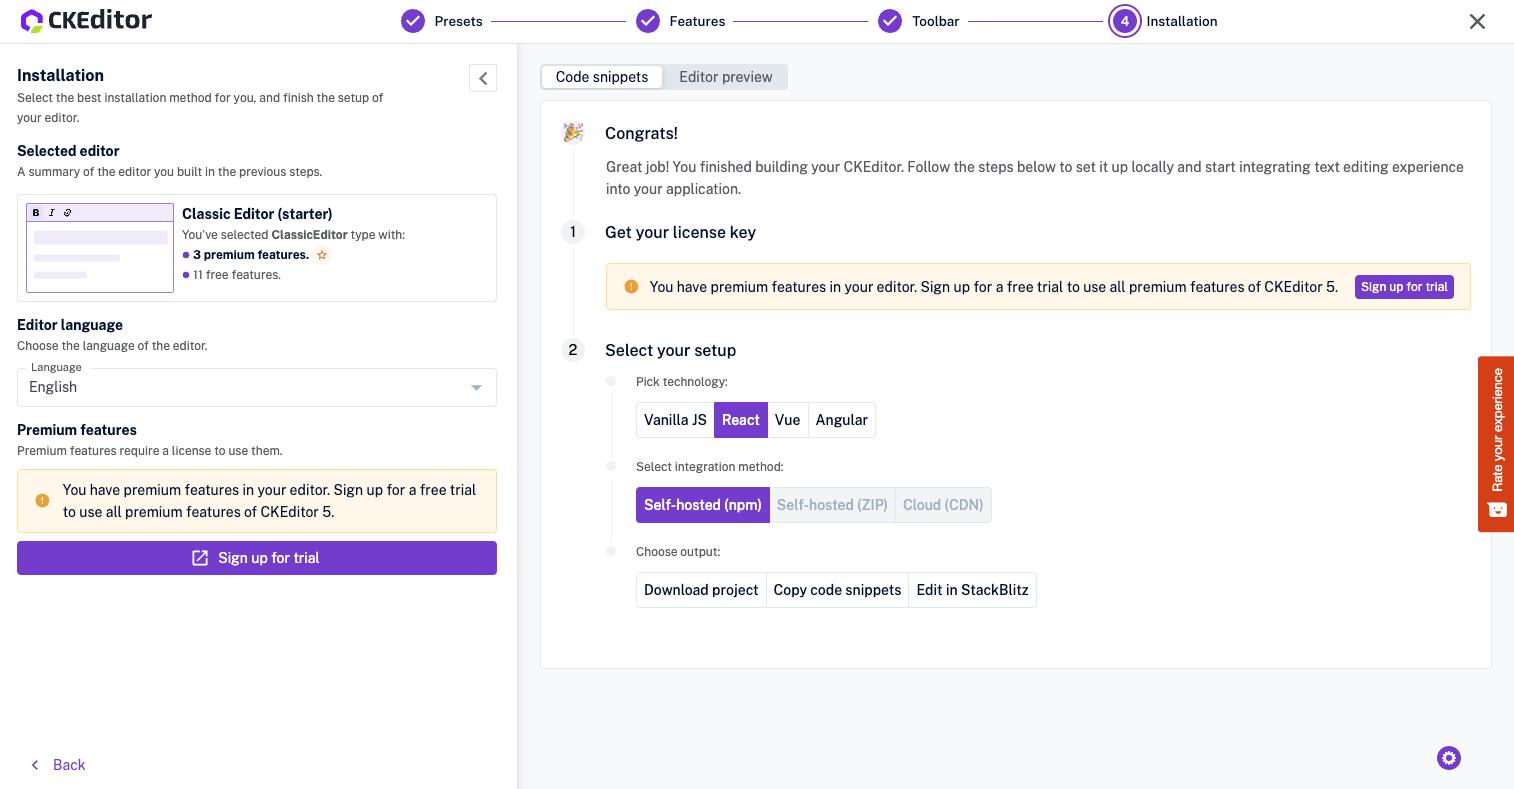The image size is (1514, 789).
Task: Click Sign up for trial in sidebar
Action: coord(257,558)
